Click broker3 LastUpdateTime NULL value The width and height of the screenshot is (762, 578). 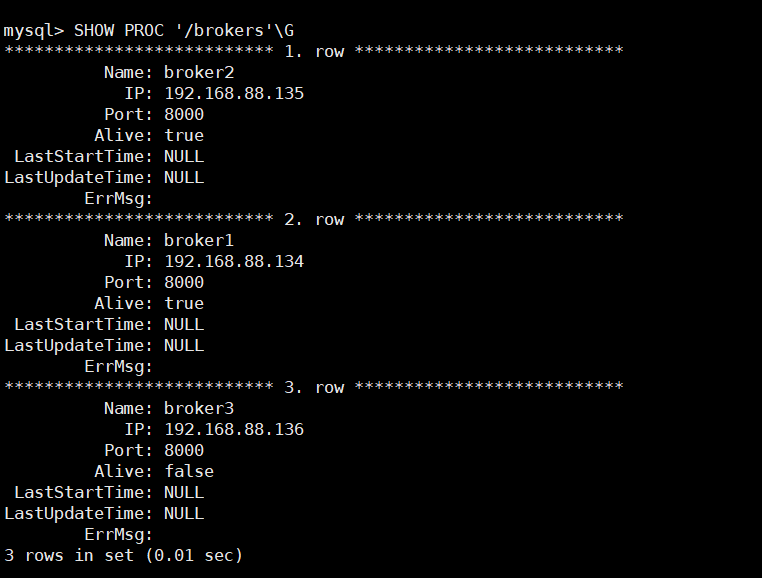pos(184,513)
